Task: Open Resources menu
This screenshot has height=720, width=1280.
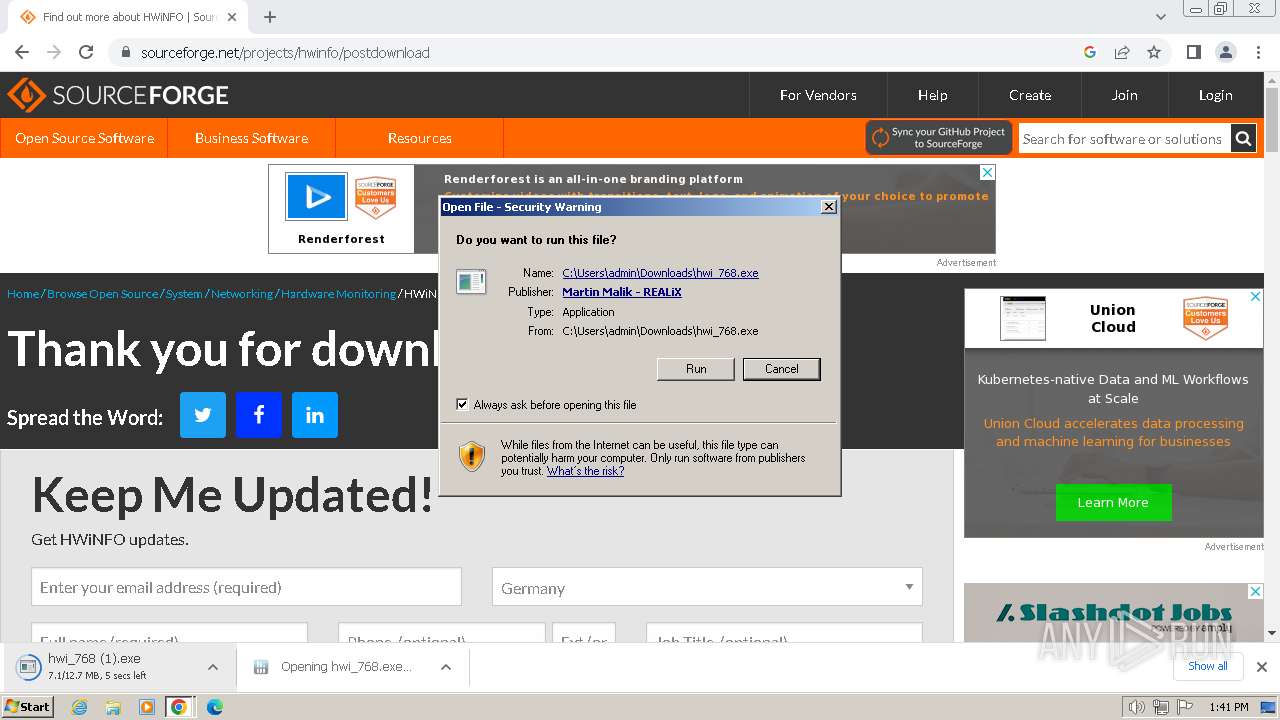Action: pos(420,138)
